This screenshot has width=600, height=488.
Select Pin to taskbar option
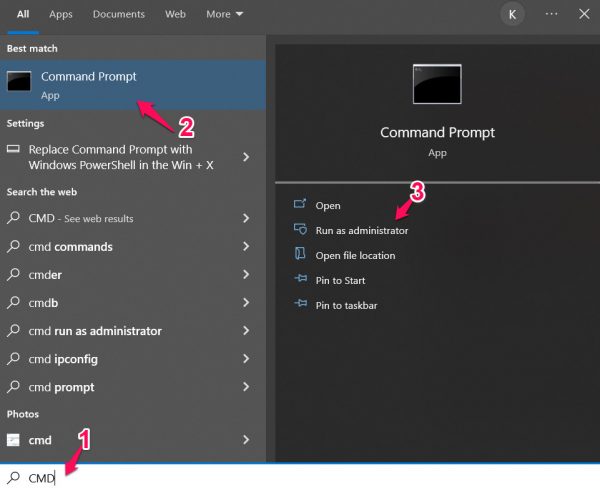pyautogui.click(x=346, y=305)
